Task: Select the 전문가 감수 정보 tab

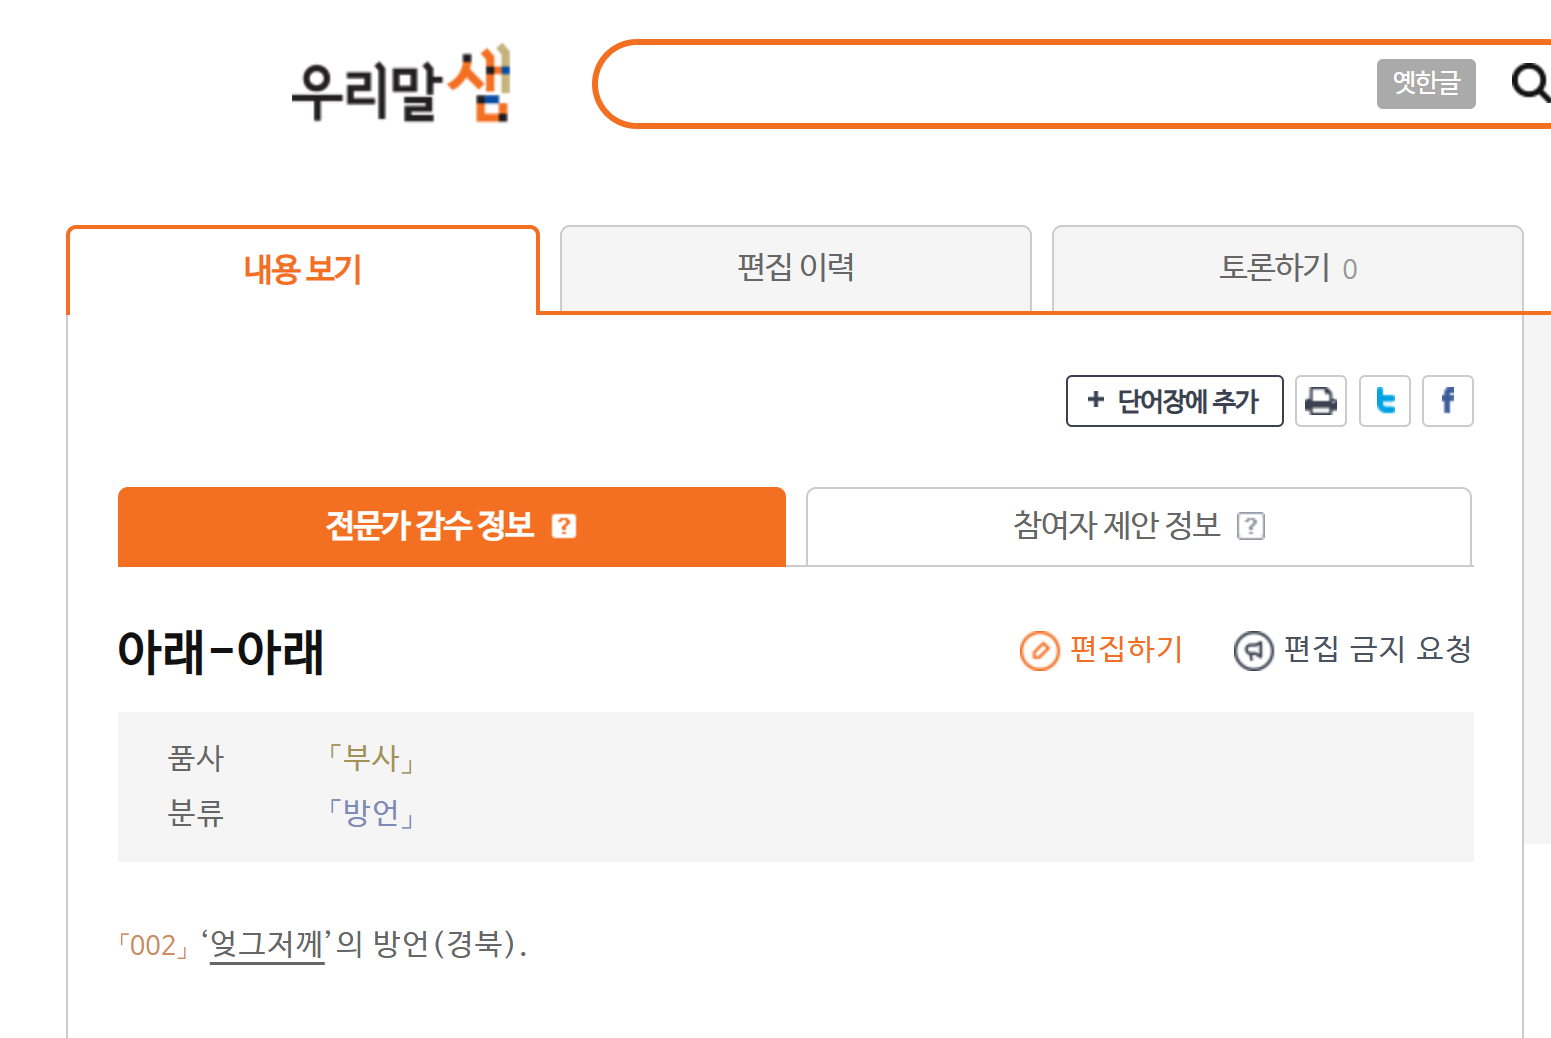Action: [452, 526]
